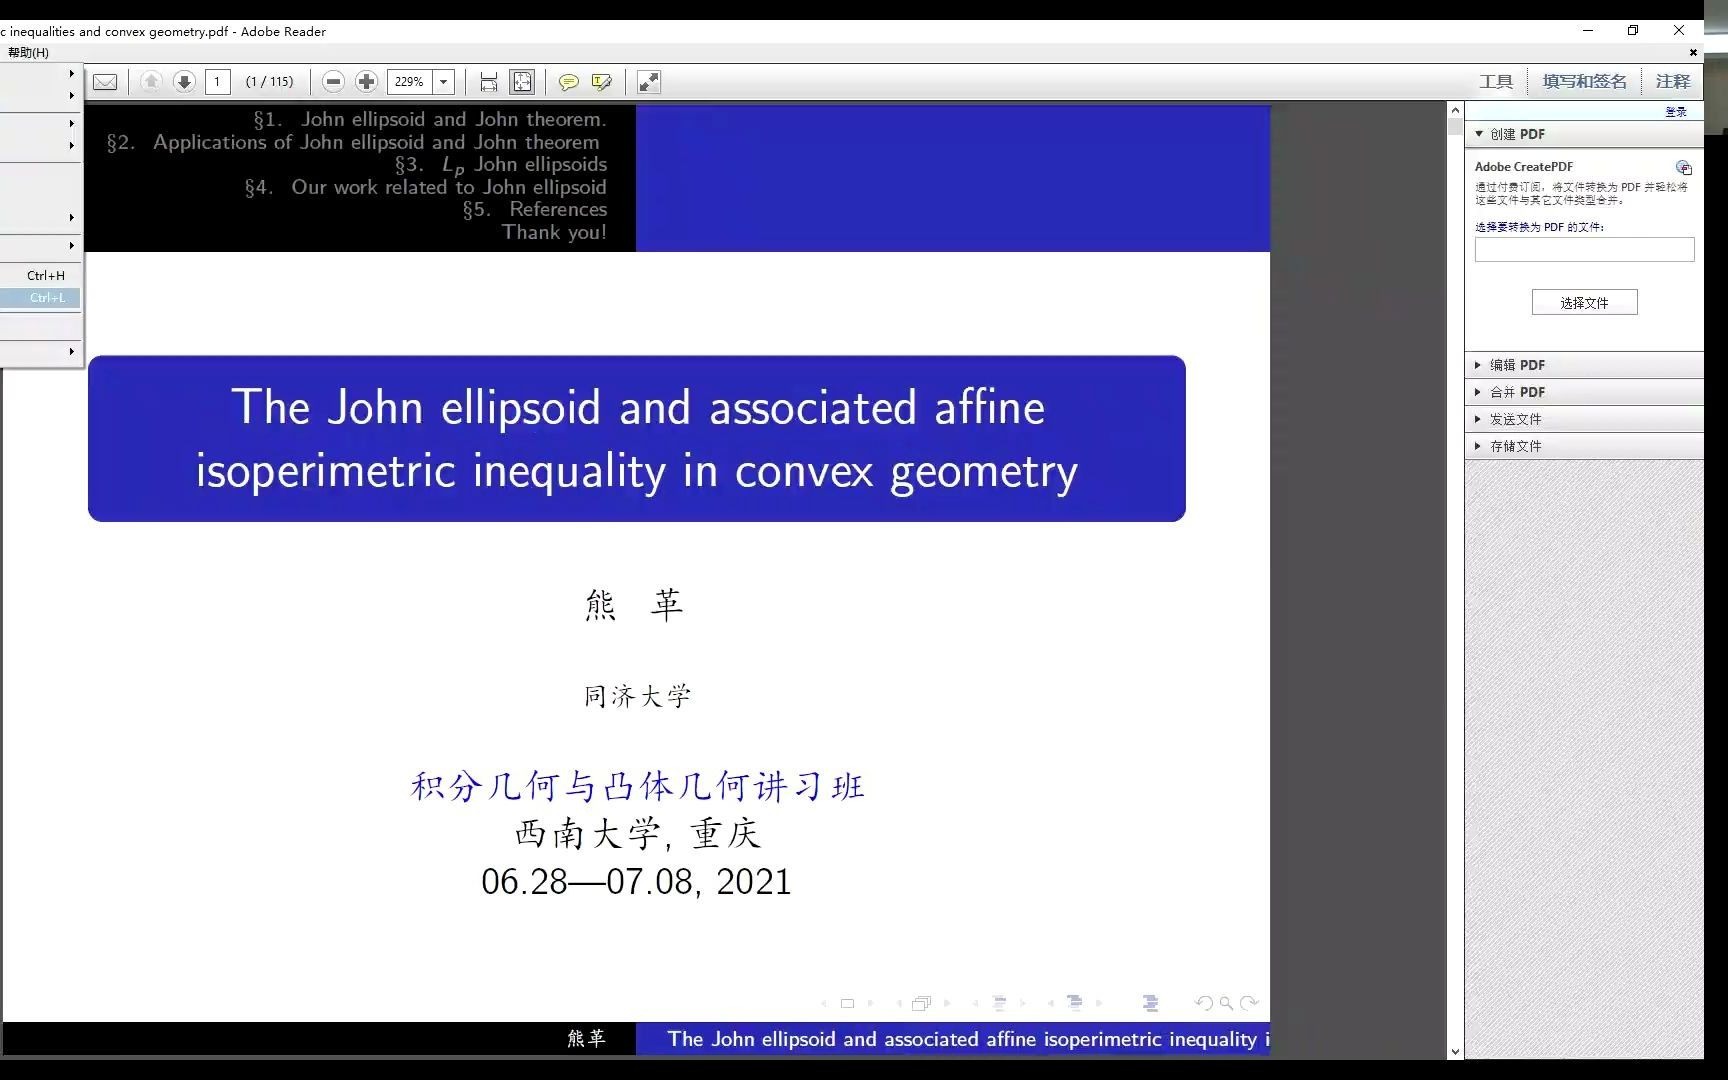
Task: Zoom in using the plus icon
Action: [367, 82]
